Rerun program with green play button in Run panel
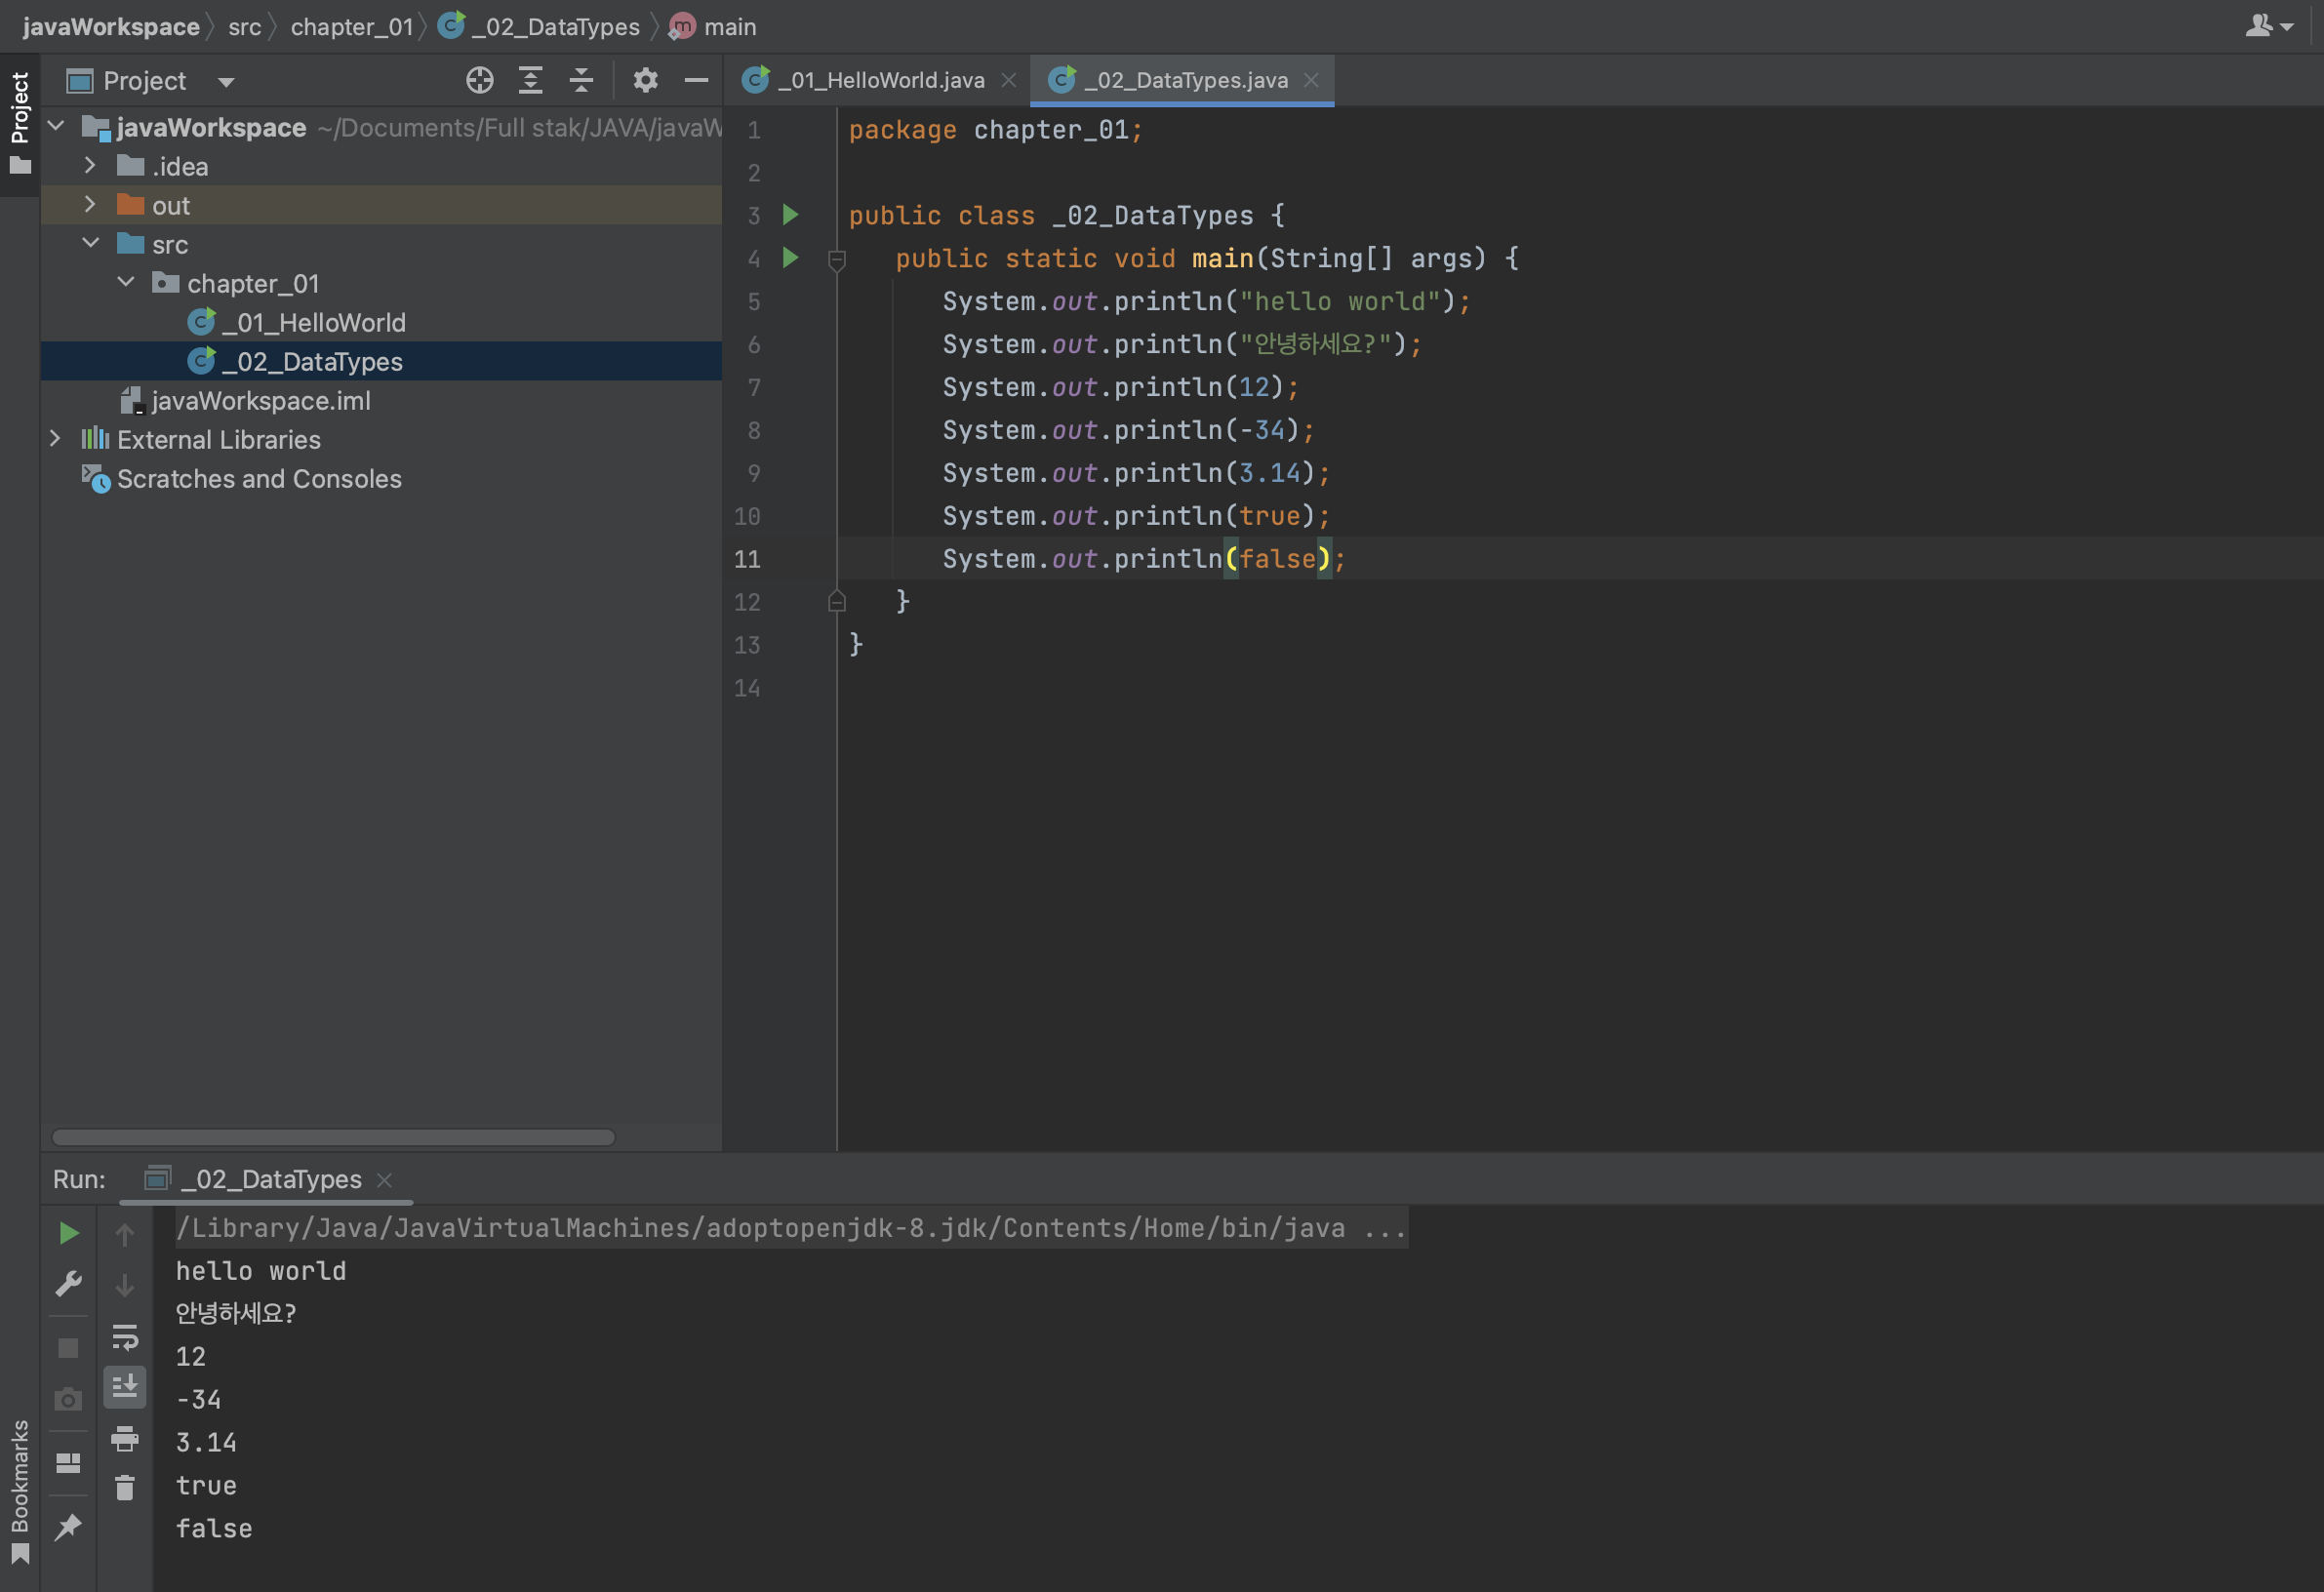Image resolution: width=2324 pixels, height=1592 pixels. (68, 1233)
